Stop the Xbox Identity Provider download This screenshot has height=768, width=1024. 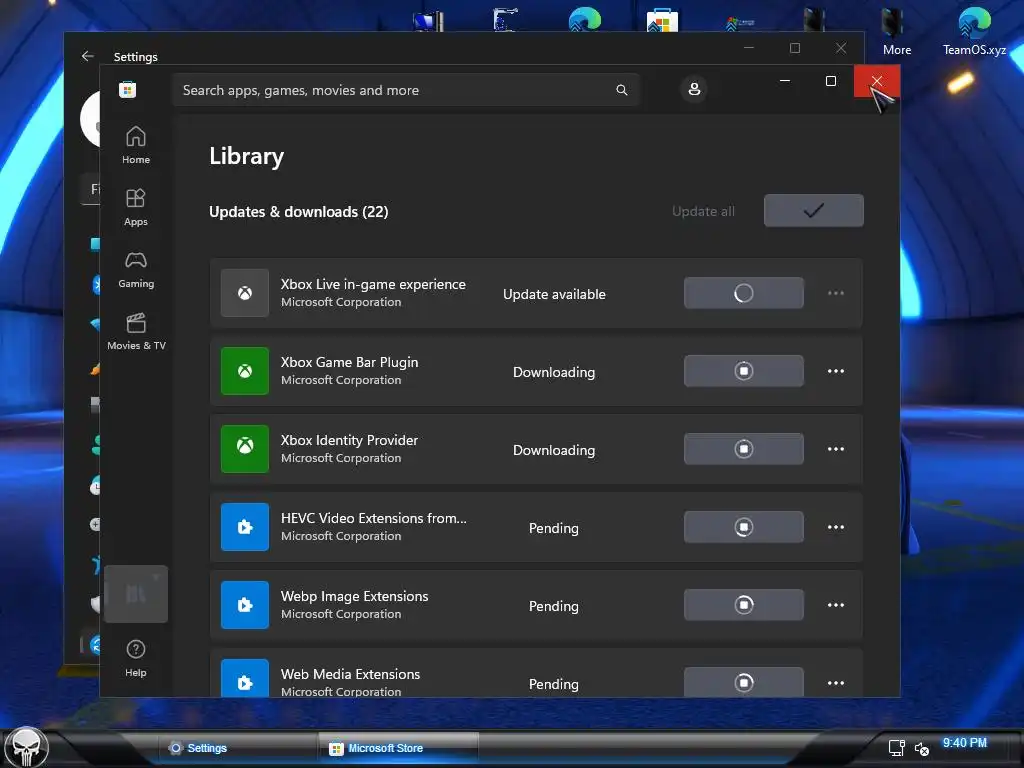[x=744, y=449]
